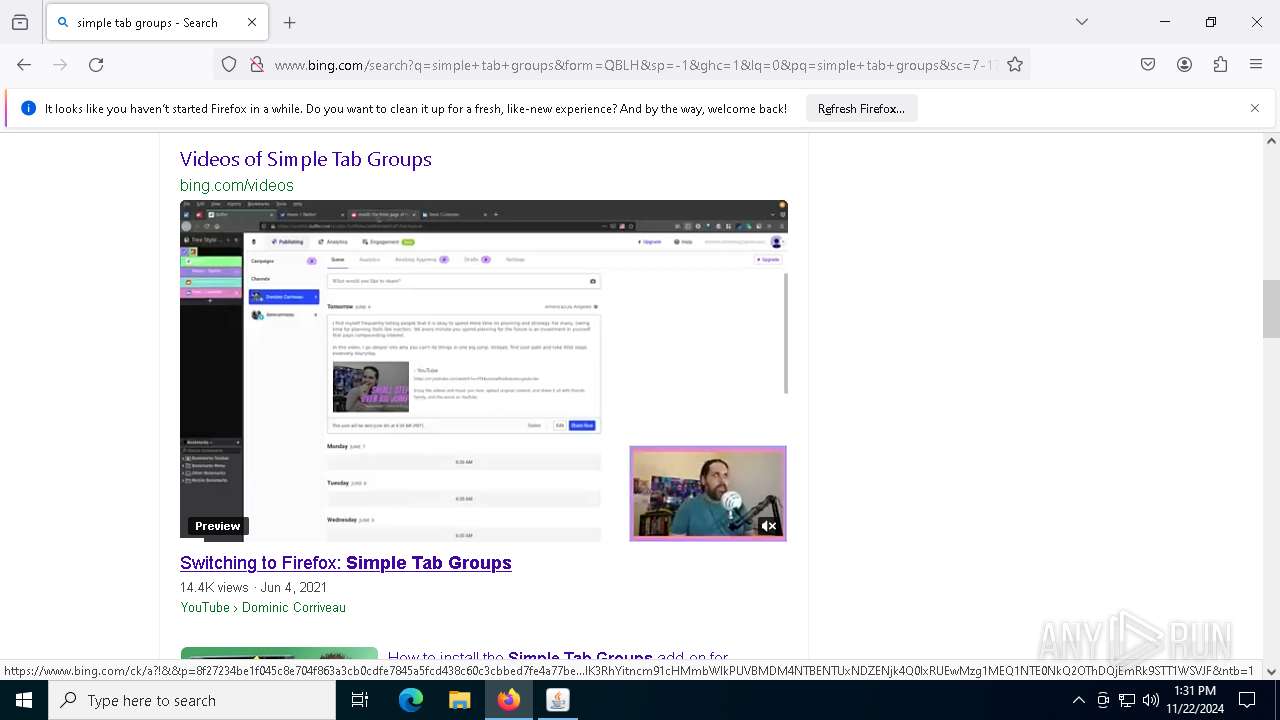
Task: Click the 'YouTube › Dominic Corriveau' source text
Action: point(263,607)
